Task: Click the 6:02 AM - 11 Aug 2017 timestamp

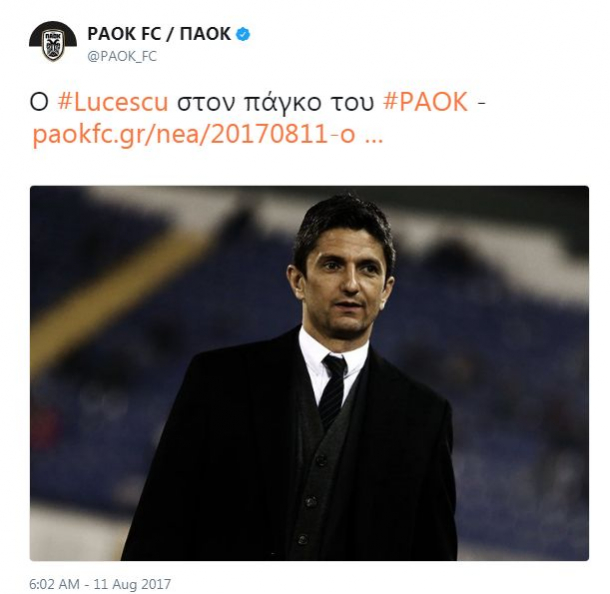Action: pos(100,584)
